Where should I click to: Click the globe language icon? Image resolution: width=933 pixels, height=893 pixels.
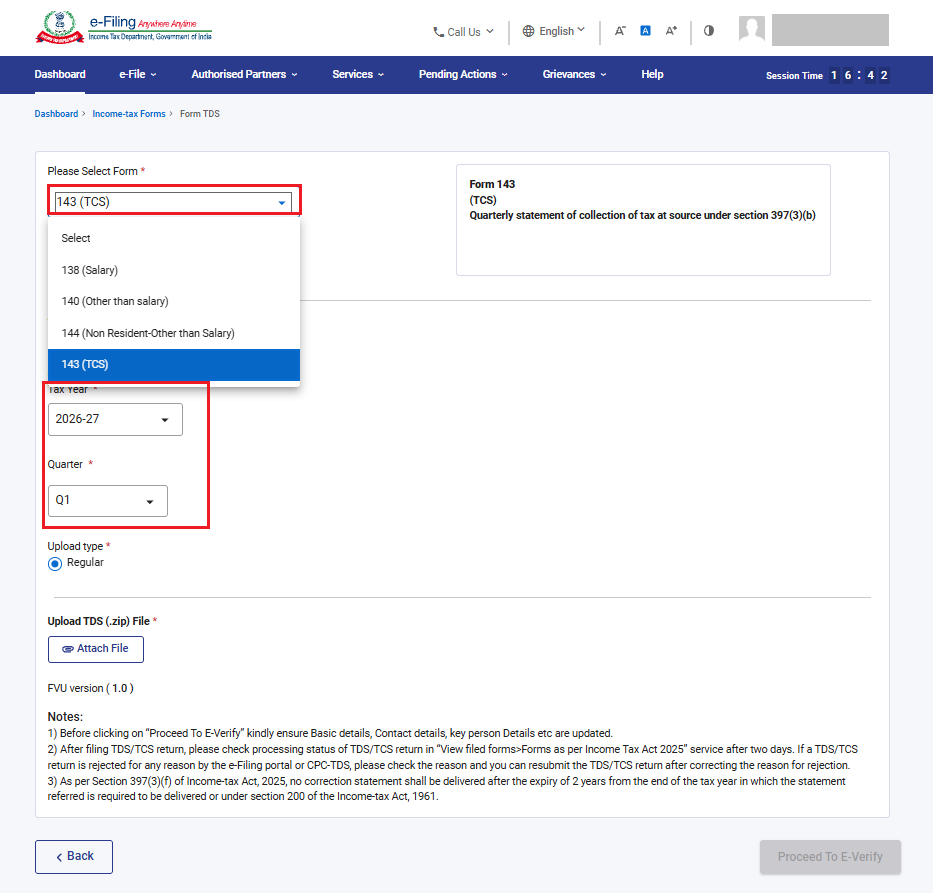point(528,31)
